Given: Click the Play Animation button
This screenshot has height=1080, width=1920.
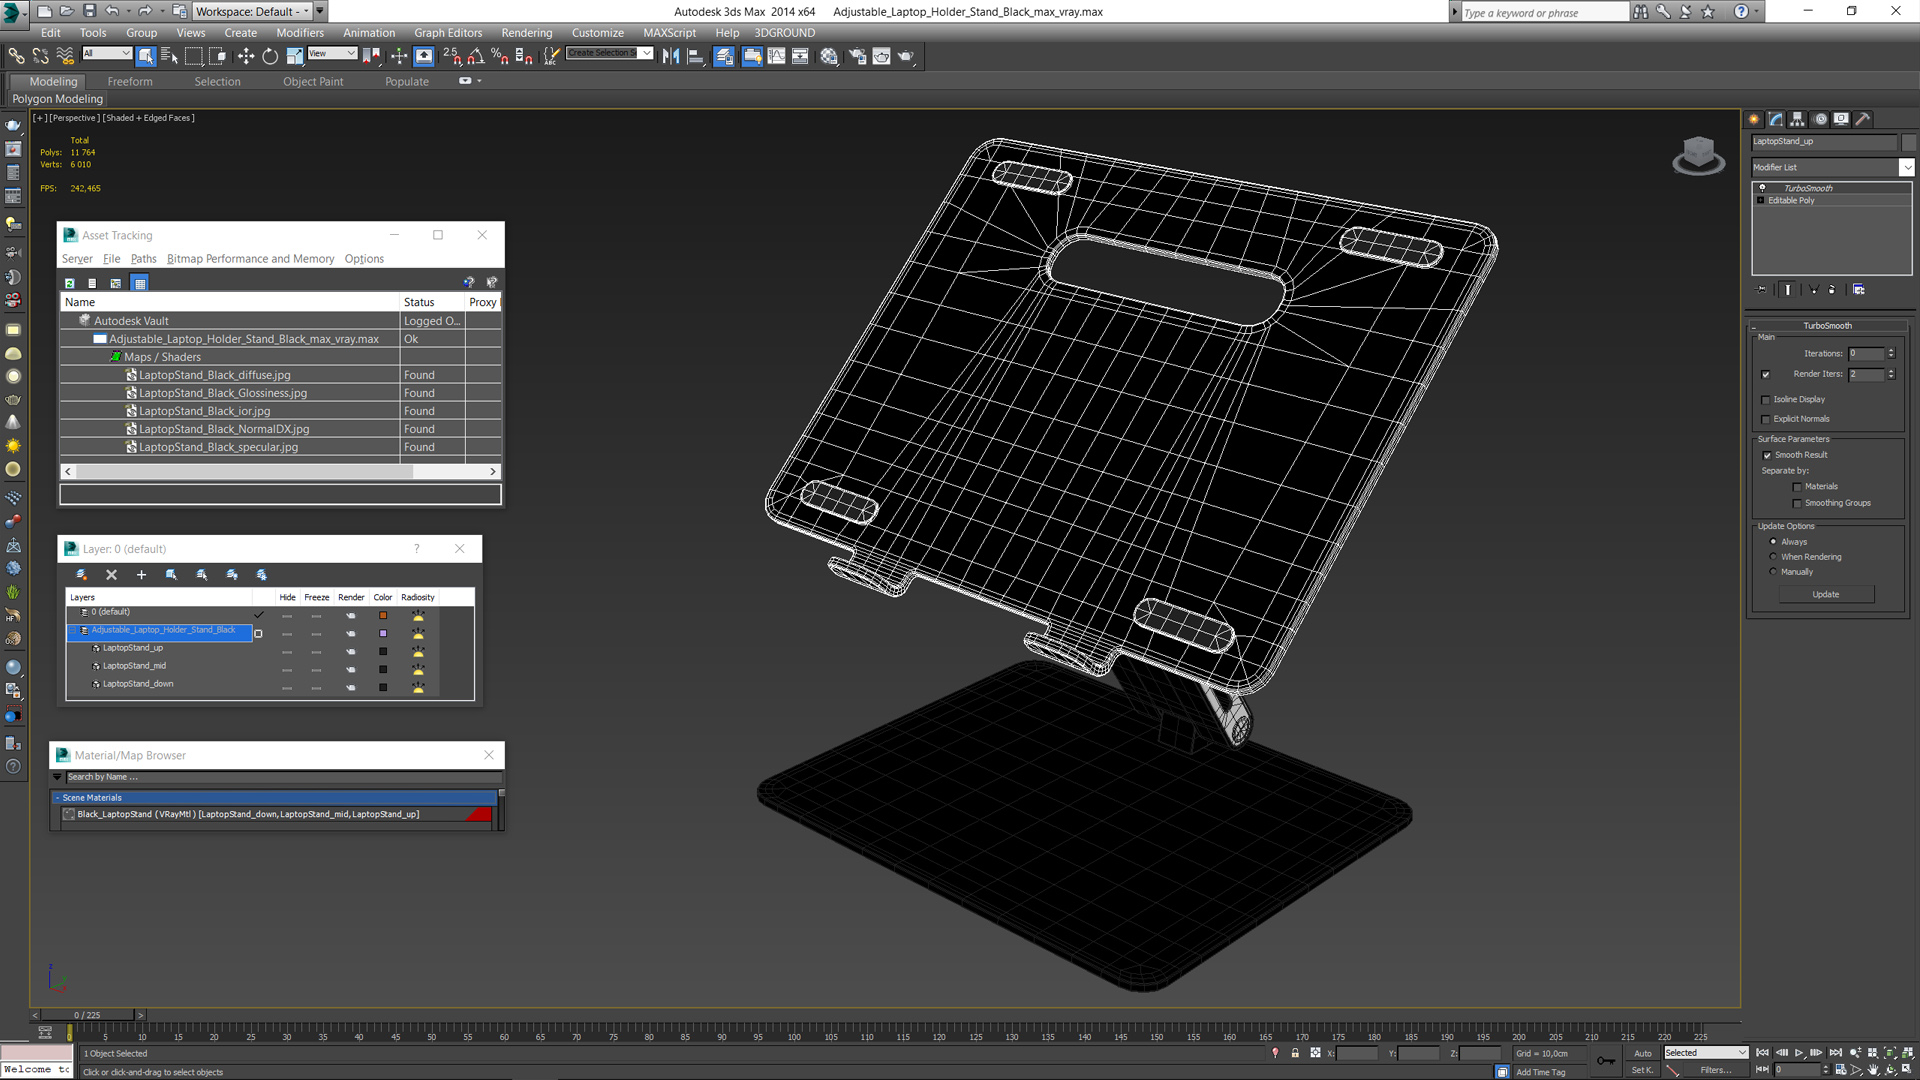Looking at the screenshot, I should pyautogui.click(x=1798, y=1053).
